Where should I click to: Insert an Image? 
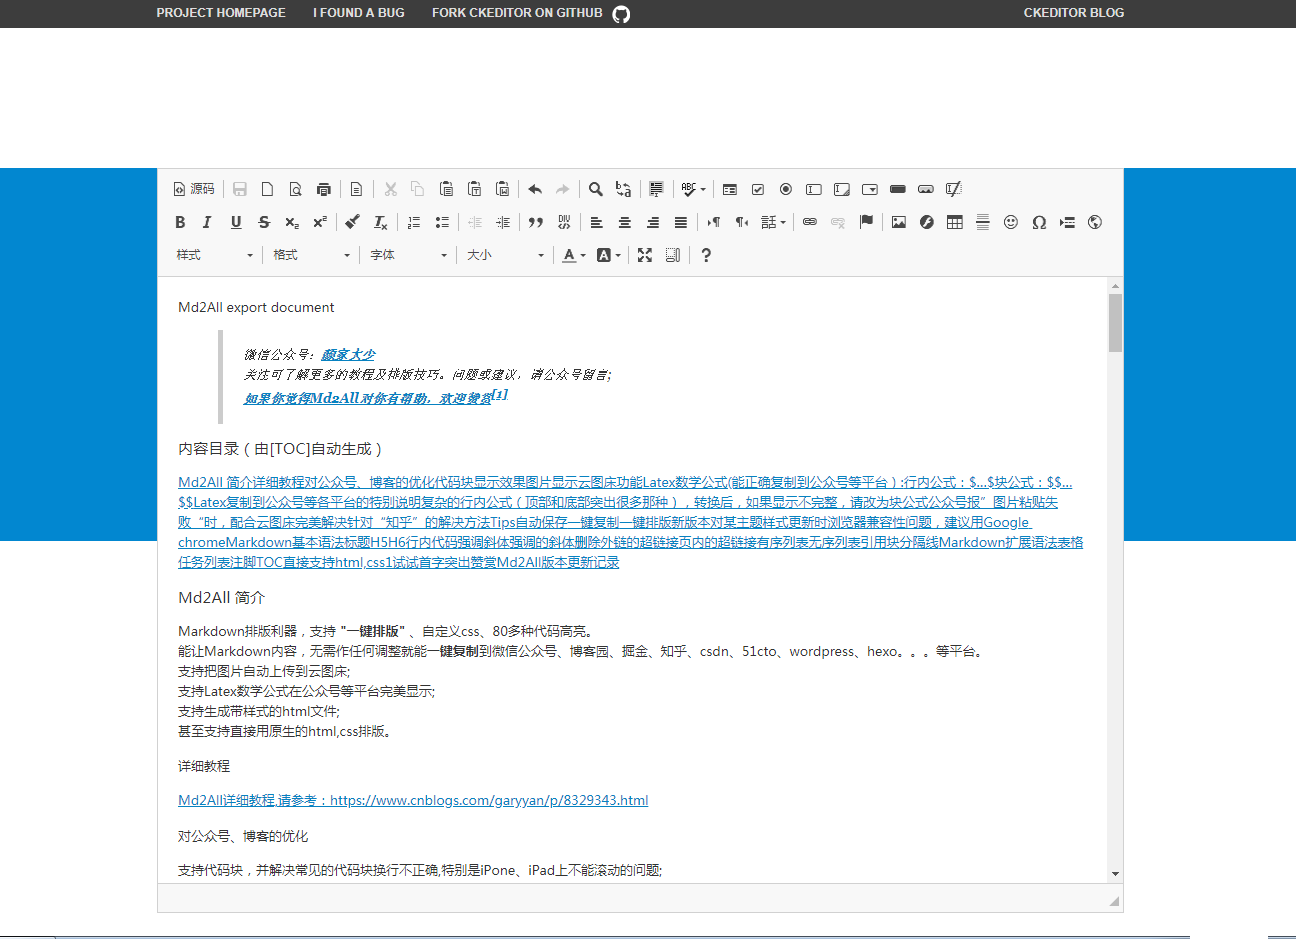tap(899, 222)
